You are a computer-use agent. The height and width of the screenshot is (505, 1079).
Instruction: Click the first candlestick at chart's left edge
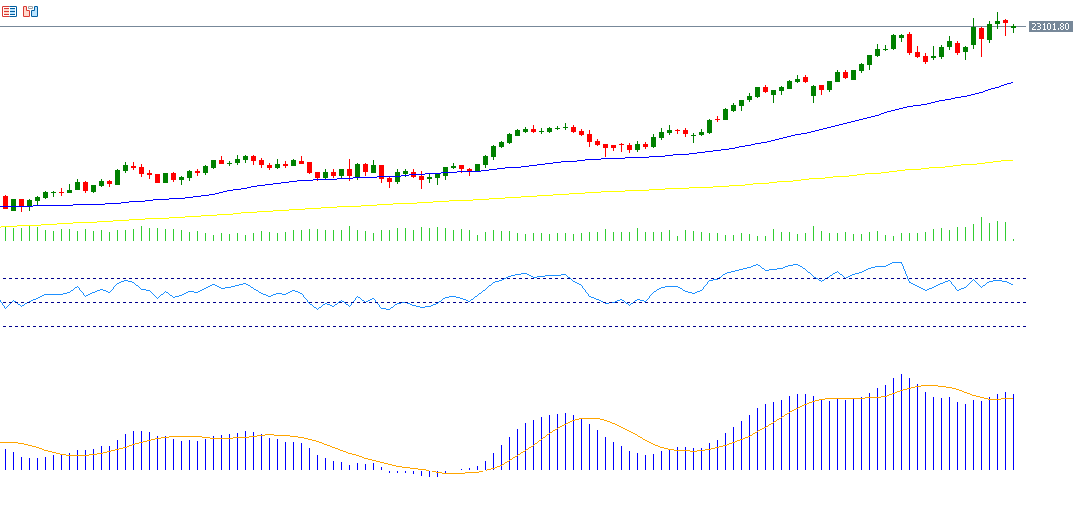pos(5,201)
